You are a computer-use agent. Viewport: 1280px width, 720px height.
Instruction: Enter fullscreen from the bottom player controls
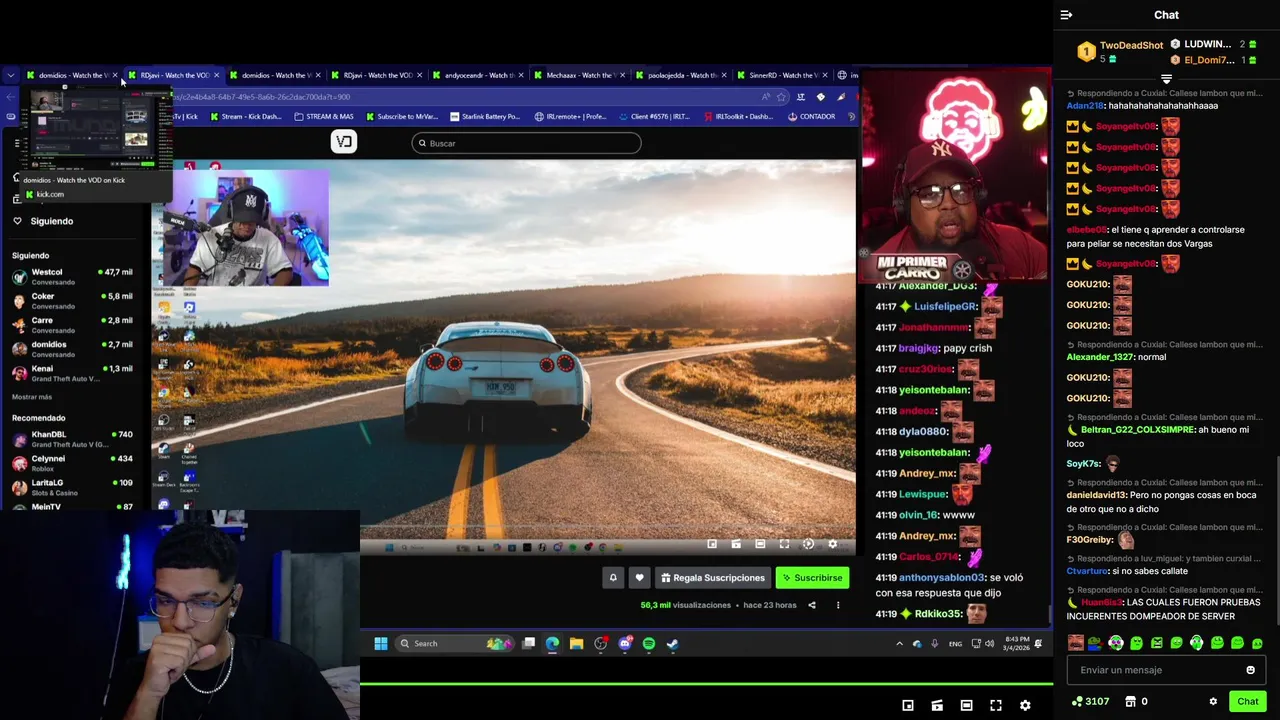[x=996, y=706]
